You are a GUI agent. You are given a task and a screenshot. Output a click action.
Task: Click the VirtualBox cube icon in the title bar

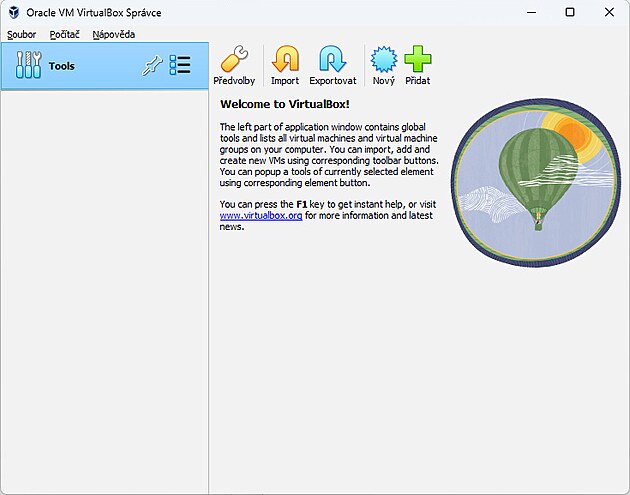14,12
